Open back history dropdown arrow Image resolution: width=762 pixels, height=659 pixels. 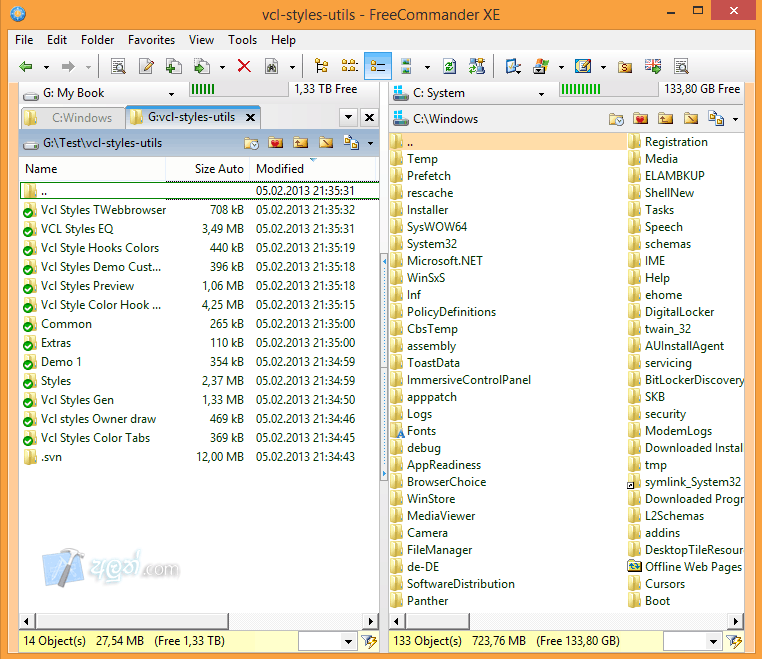click(x=46, y=67)
